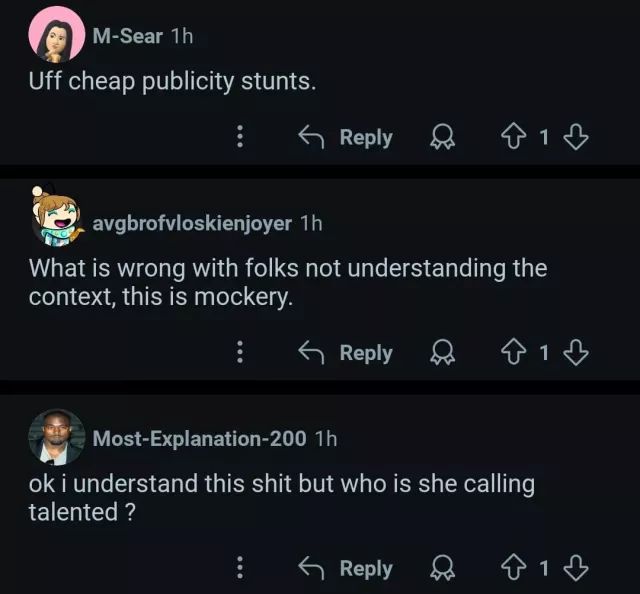This screenshot has width=640, height=594.
Task: Upvote Most-Explanation-200's comment
Action: point(513,568)
